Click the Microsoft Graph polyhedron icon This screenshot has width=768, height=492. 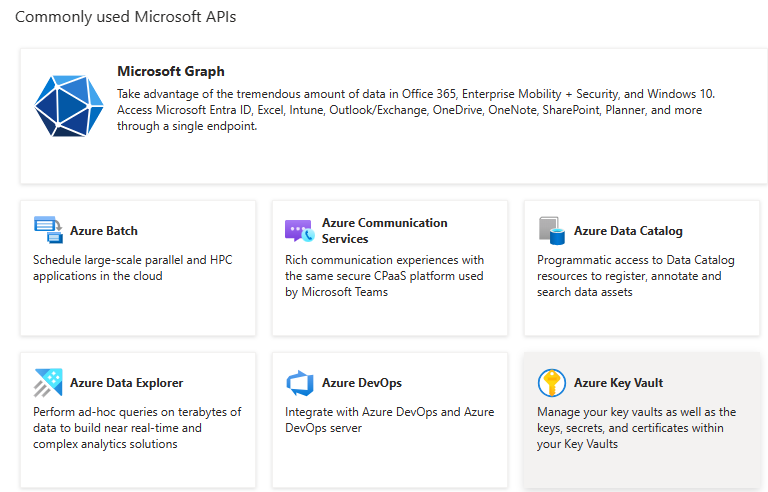pyautogui.click(x=69, y=105)
